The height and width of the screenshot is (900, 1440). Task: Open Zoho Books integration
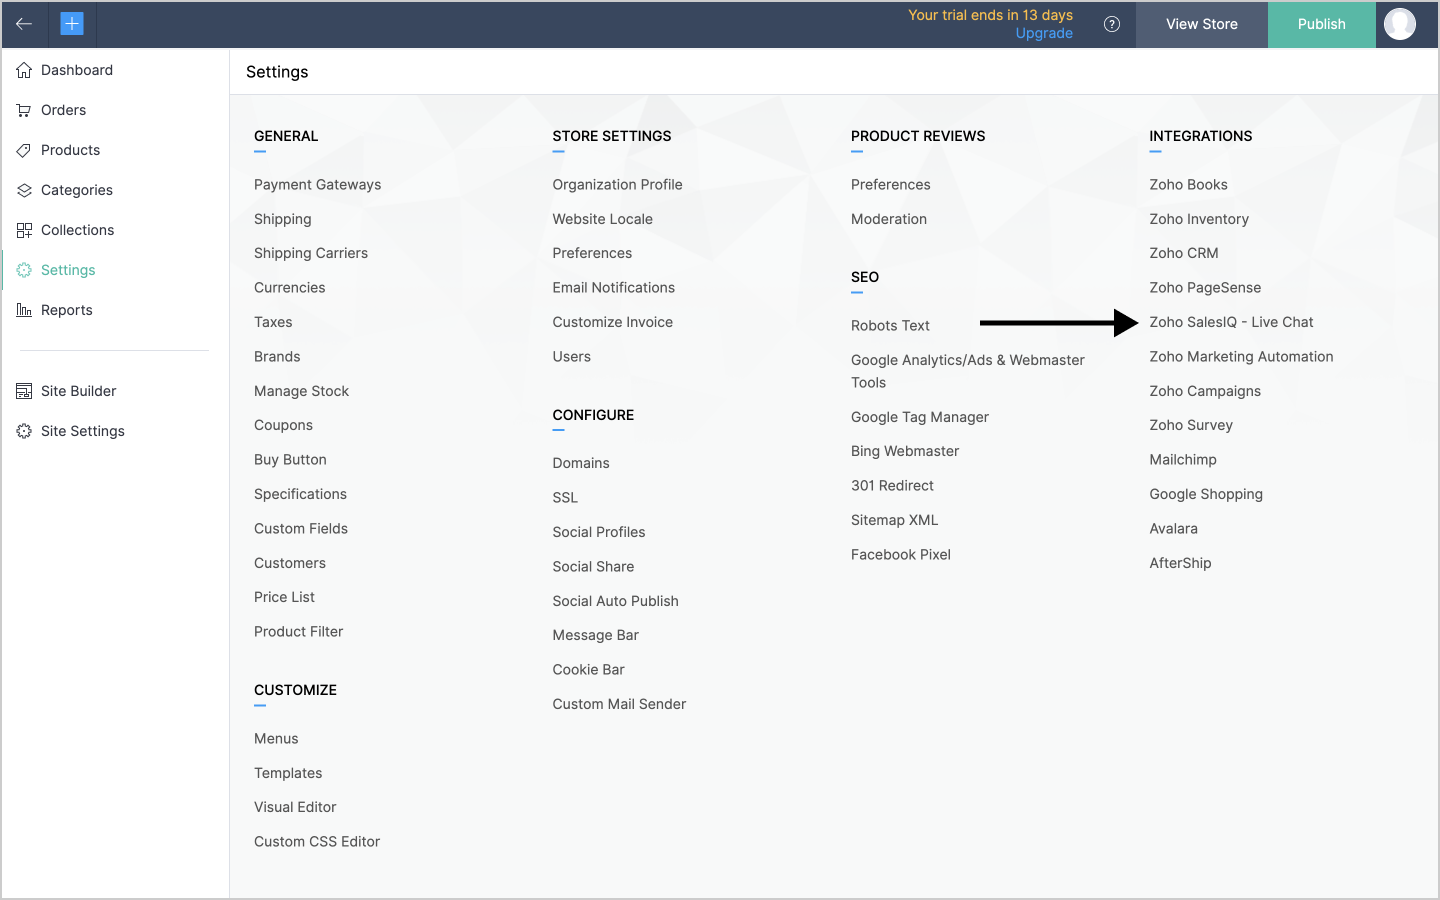(1188, 185)
